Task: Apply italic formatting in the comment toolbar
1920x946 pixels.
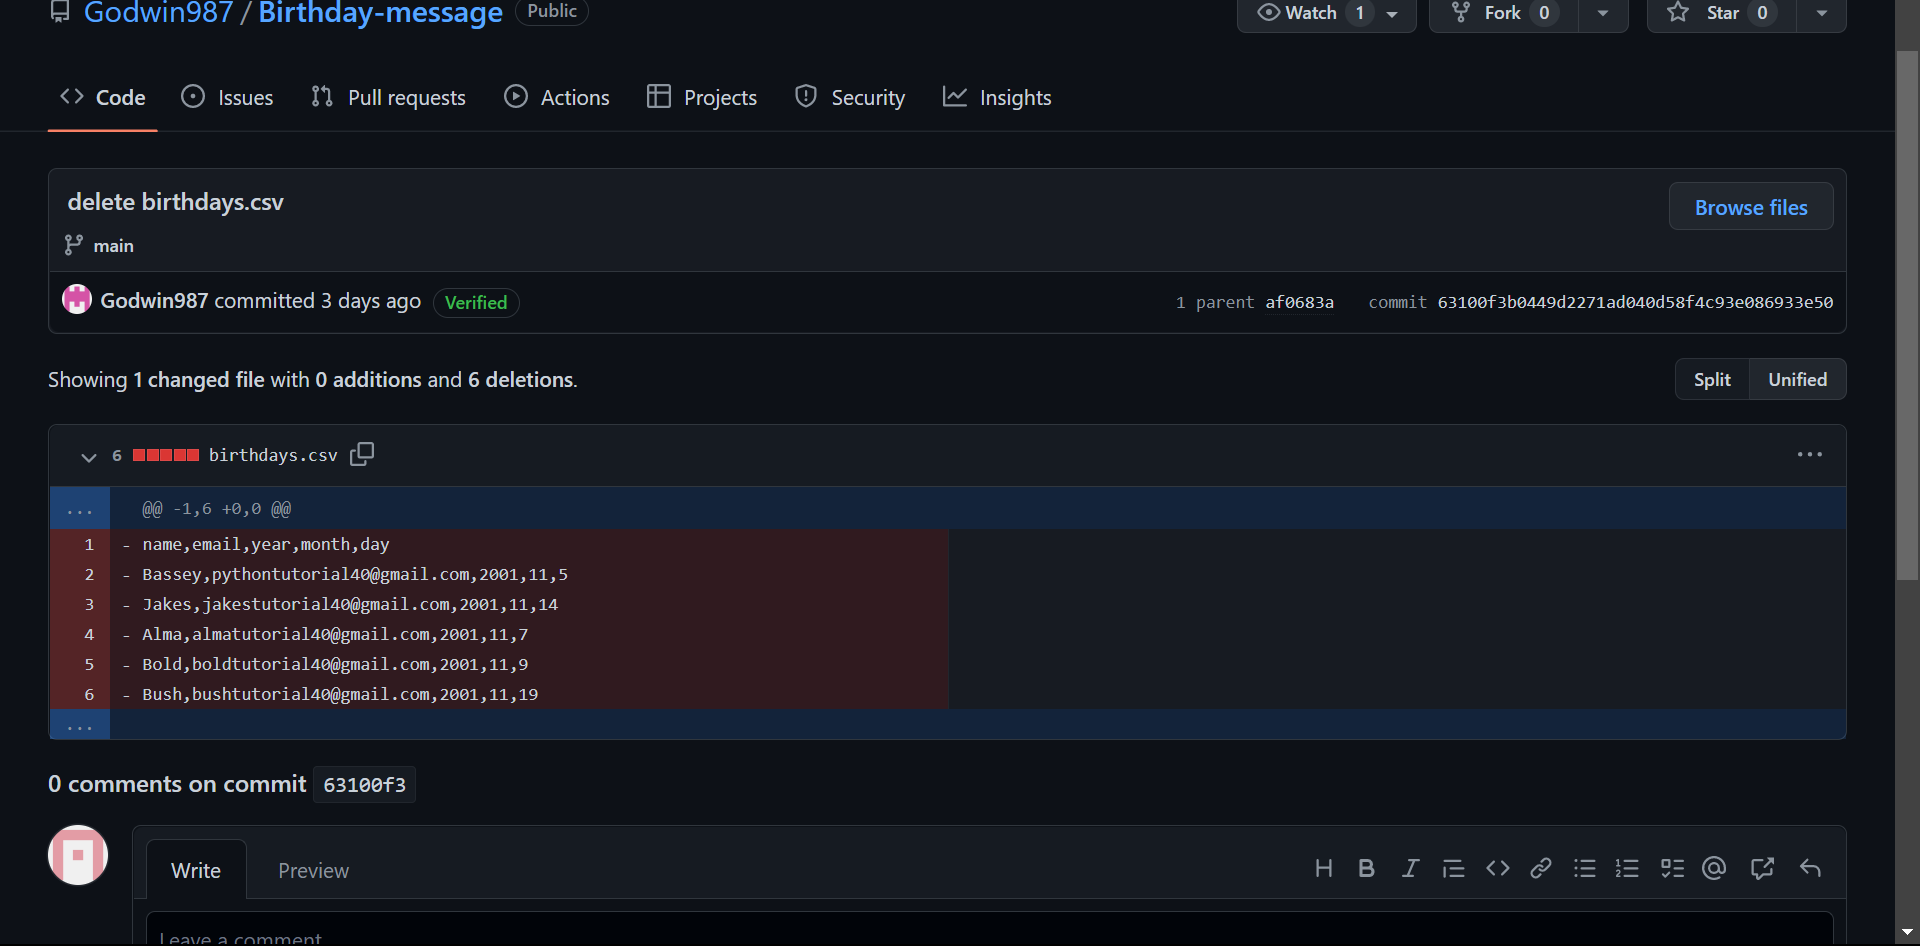Action: (x=1410, y=869)
